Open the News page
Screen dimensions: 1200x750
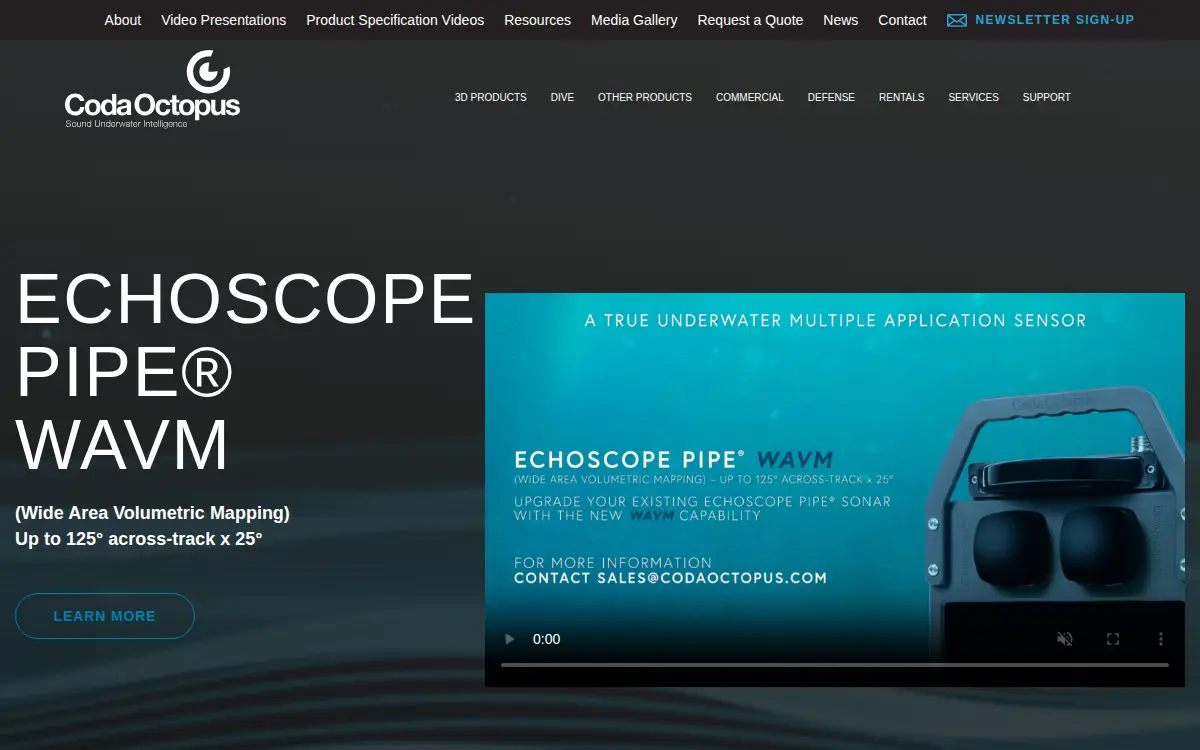coord(841,20)
